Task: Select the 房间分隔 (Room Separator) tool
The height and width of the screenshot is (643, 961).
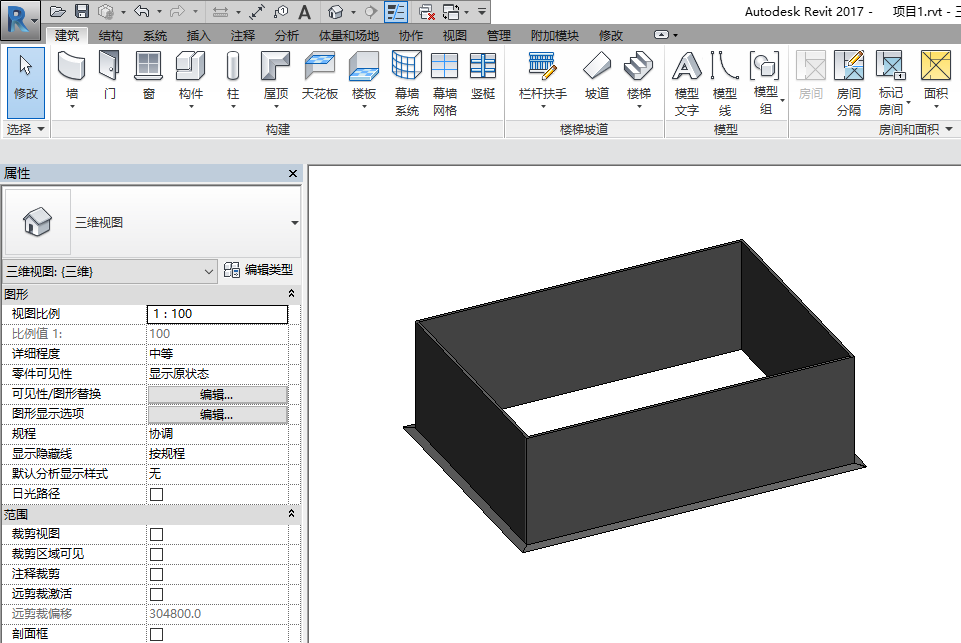Action: [849, 84]
